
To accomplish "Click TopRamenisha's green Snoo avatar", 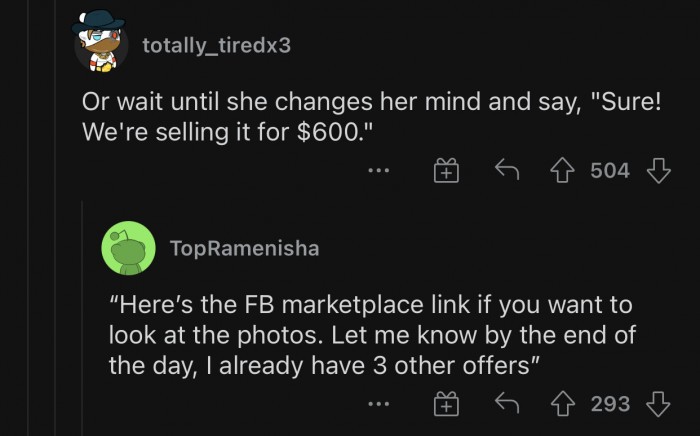I will pyautogui.click(x=129, y=248).
